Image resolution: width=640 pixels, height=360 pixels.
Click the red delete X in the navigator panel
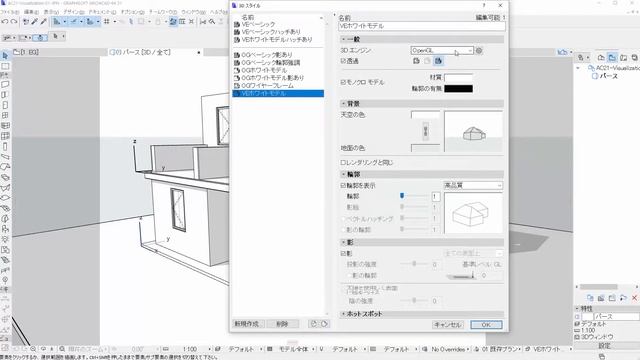click(634, 298)
